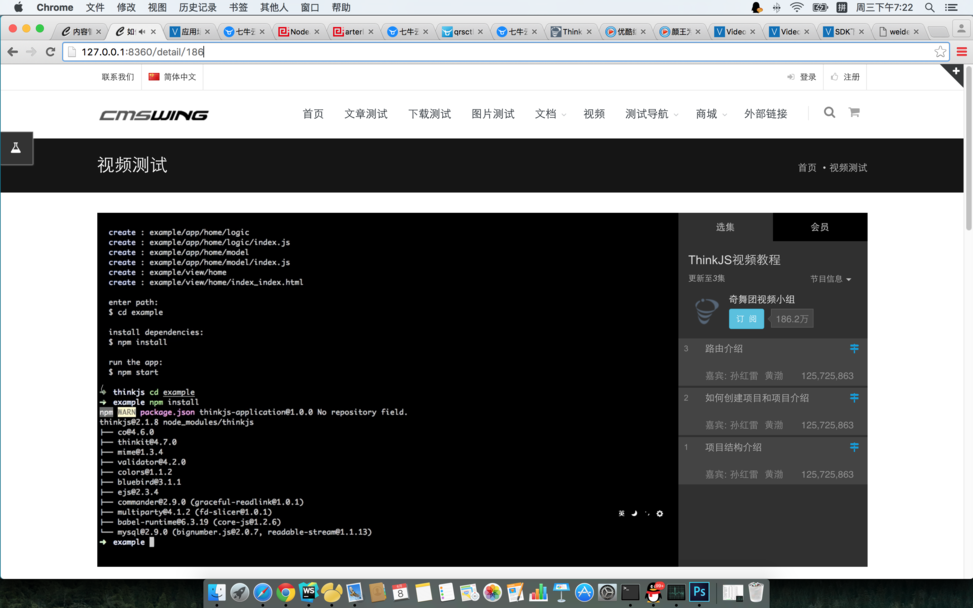Open 视频 navigation link
The height and width of the screenshot is (608, 973).
pos(594,114)
